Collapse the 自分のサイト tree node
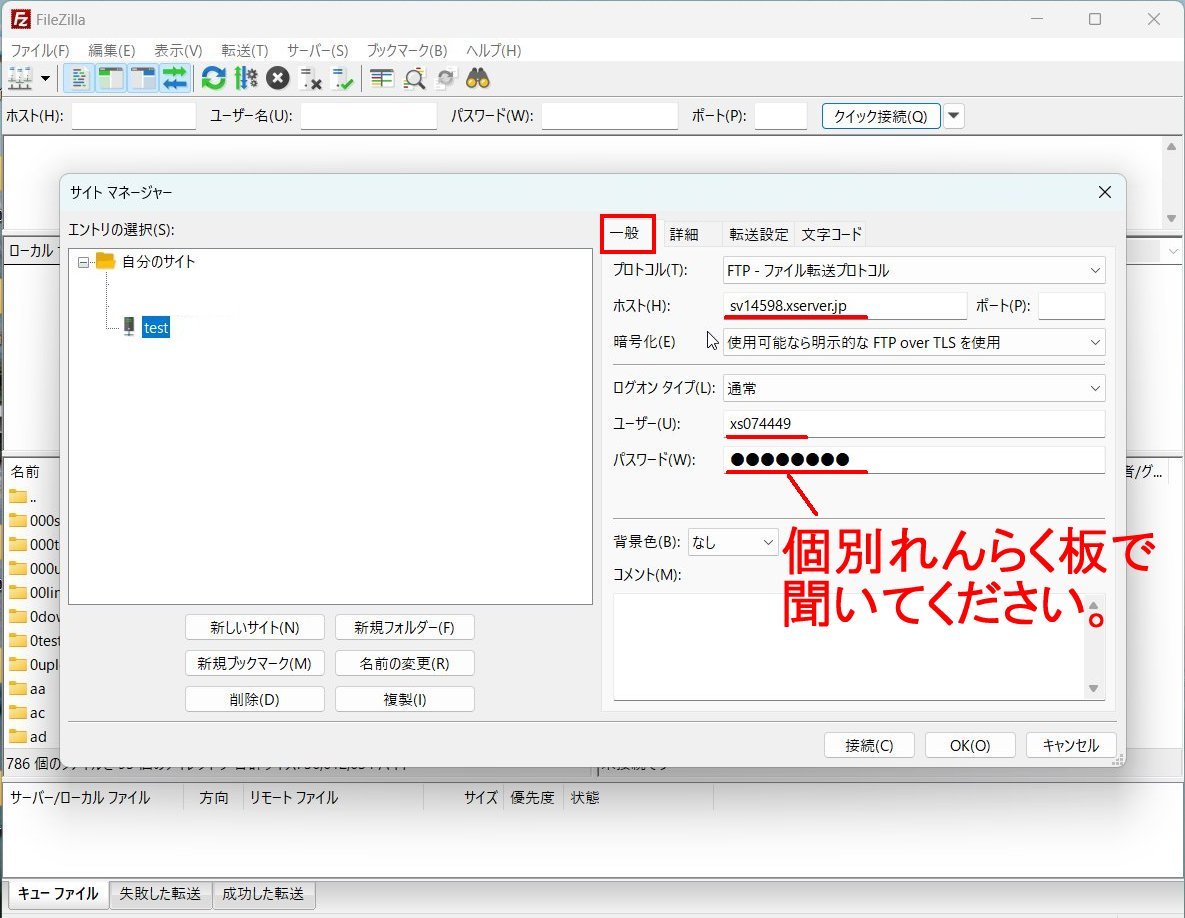The image size is (1185, 918). point(83,262)
